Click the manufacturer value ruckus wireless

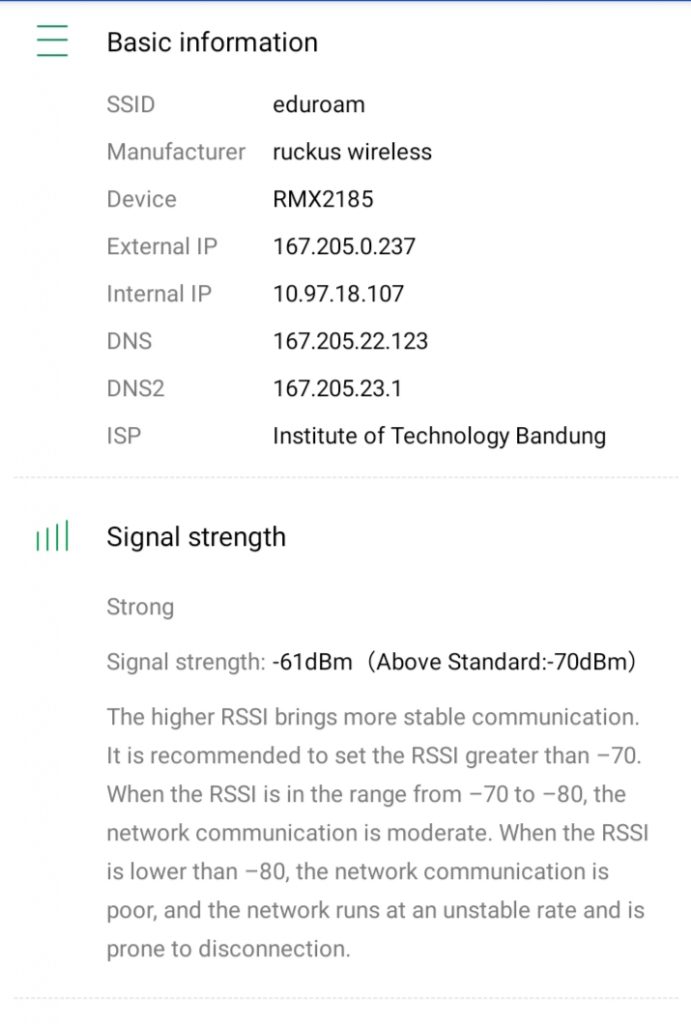click(x=352, y=152)
